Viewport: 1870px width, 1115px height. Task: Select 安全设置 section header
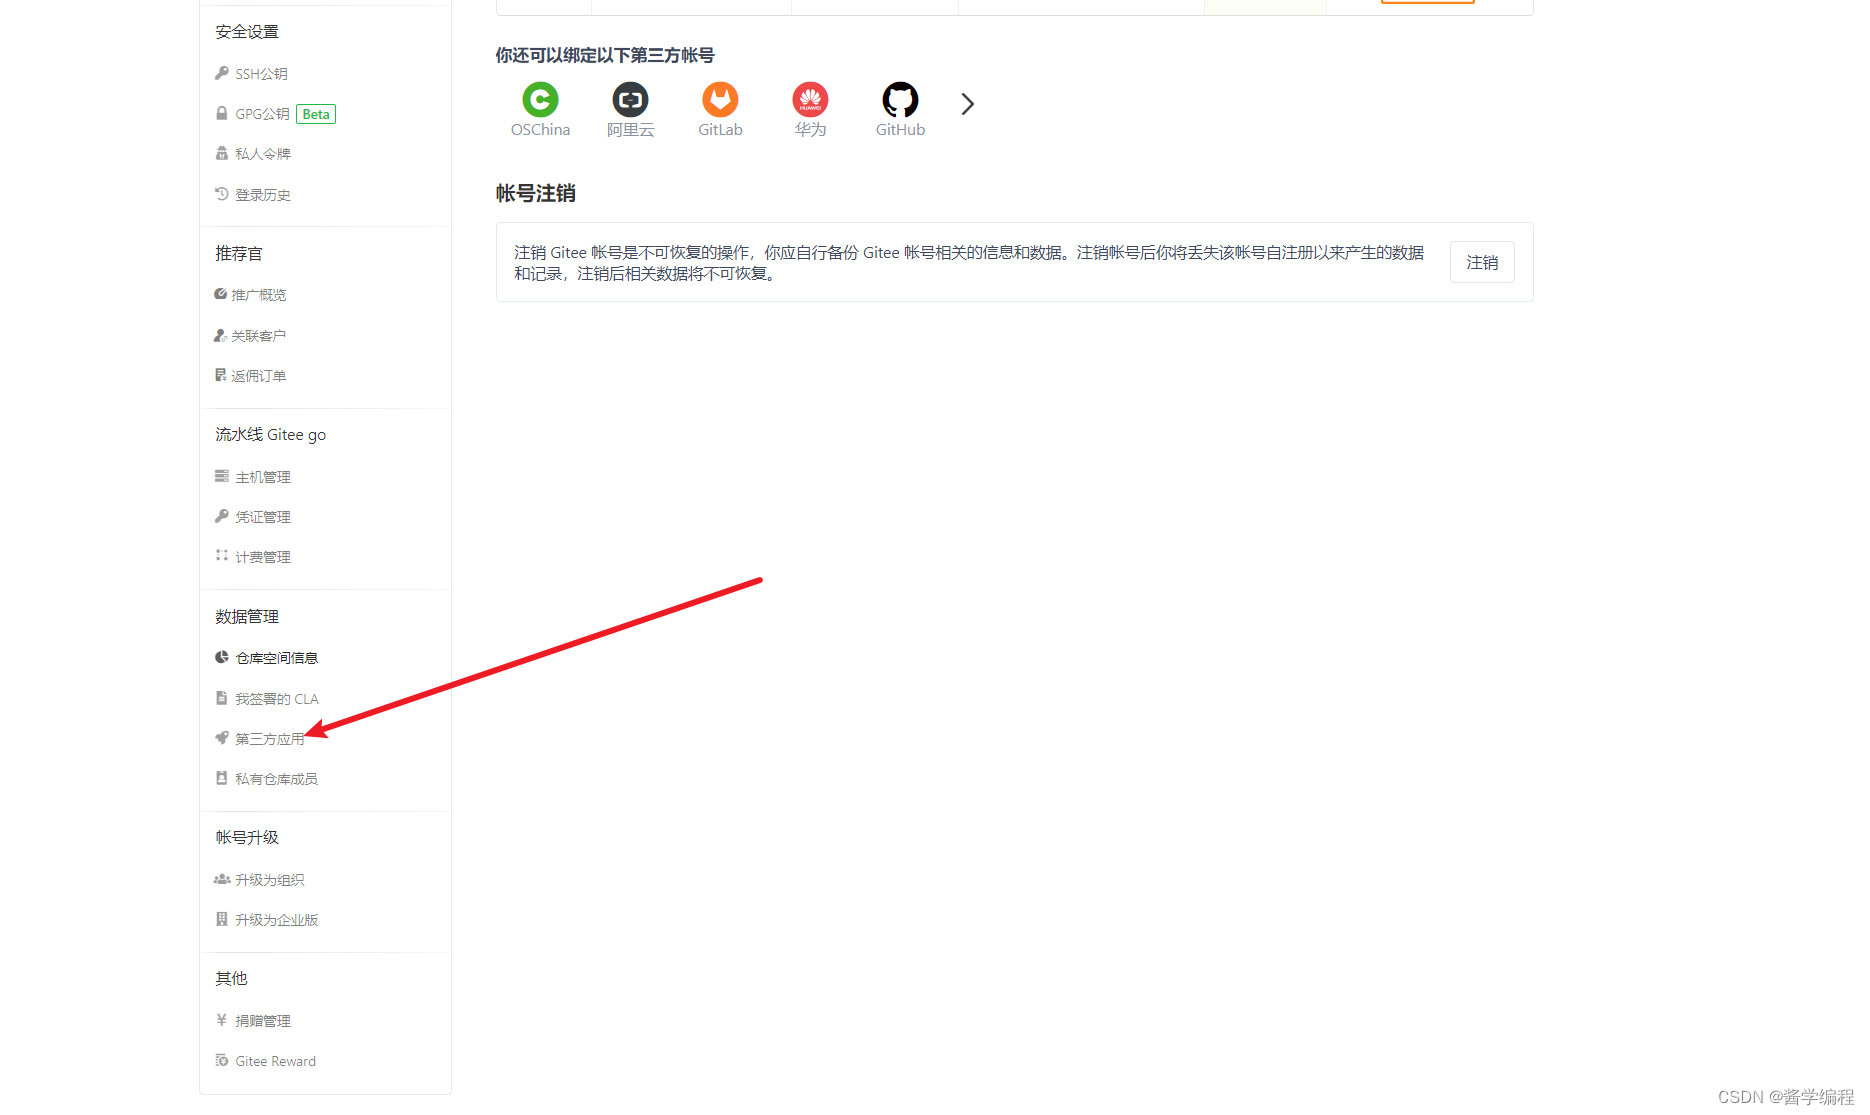click(246, 31)
